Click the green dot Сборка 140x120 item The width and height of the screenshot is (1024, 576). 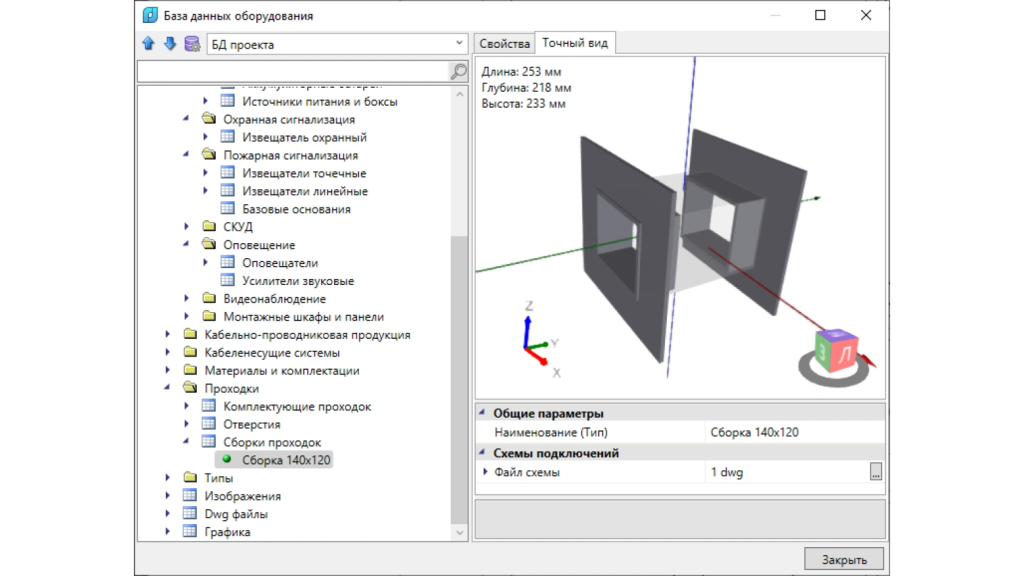tap(227, 460)
